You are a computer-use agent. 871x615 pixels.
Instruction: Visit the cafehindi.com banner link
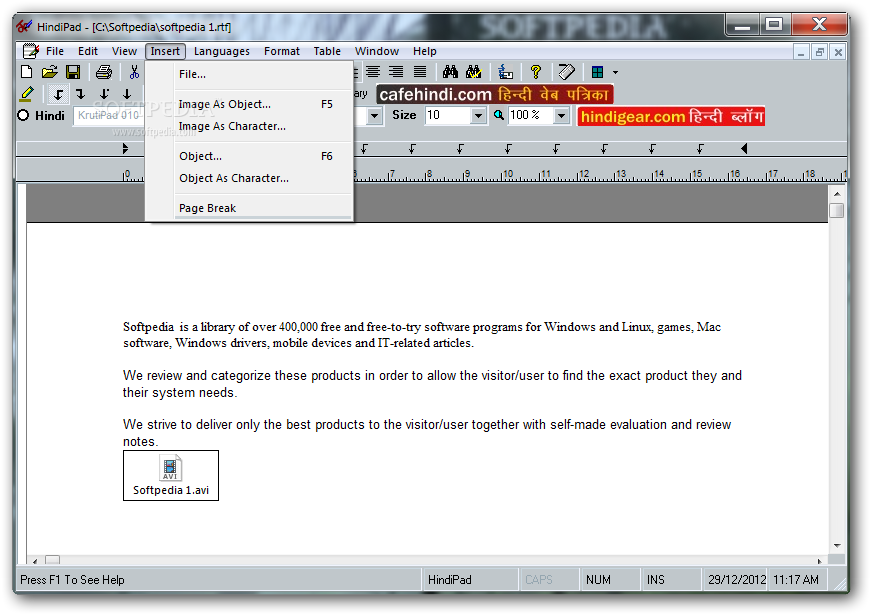(x=494, y=94)
